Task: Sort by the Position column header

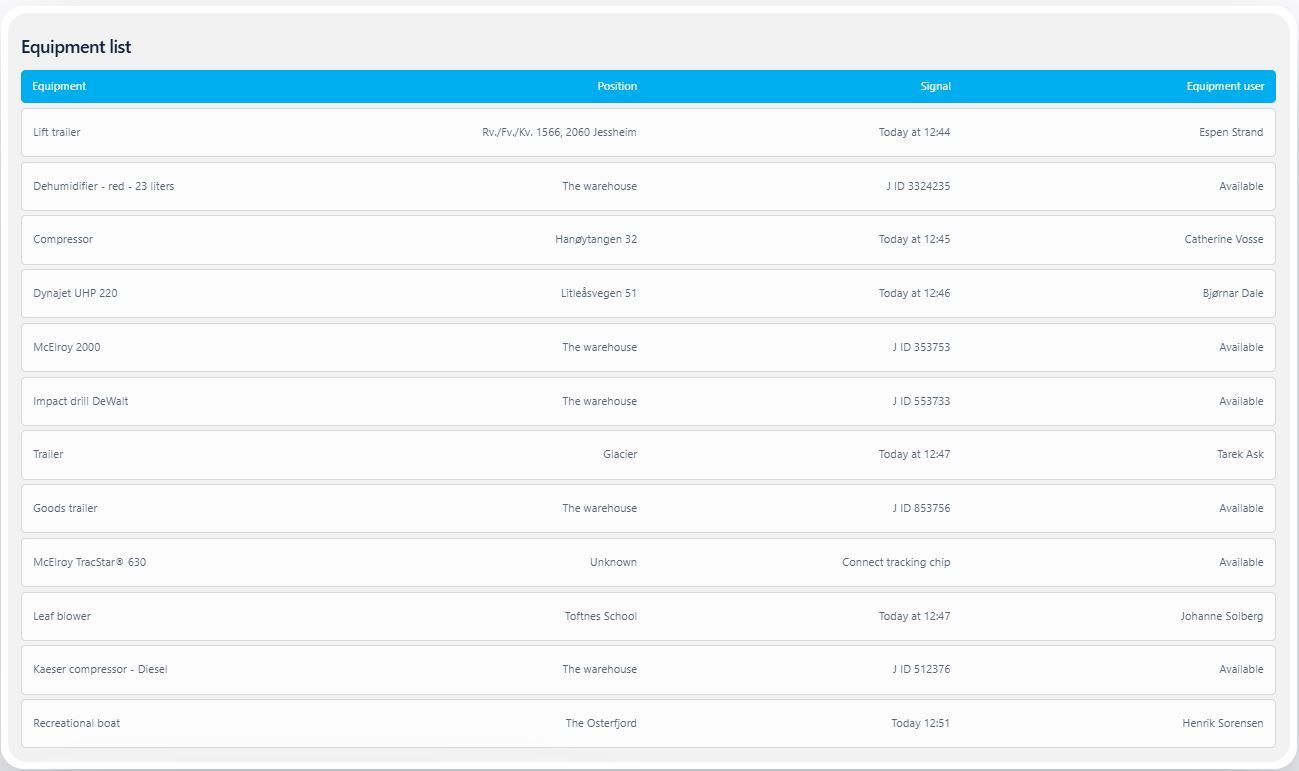Action: point(616,86)
